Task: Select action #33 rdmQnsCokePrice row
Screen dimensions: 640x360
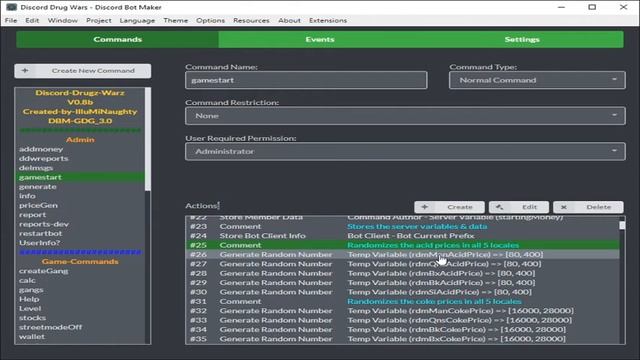Action: tap(402, 320)
